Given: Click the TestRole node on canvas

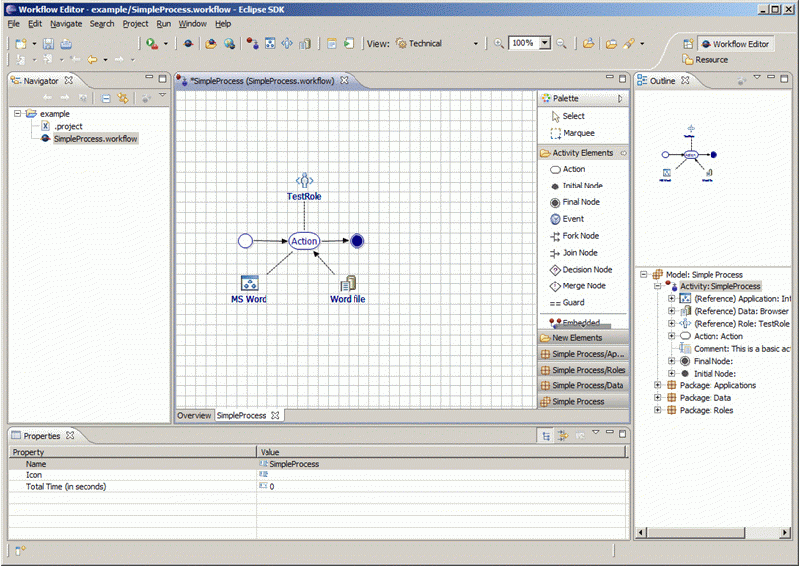Looking at the screenshot, I should click(304, 187).
